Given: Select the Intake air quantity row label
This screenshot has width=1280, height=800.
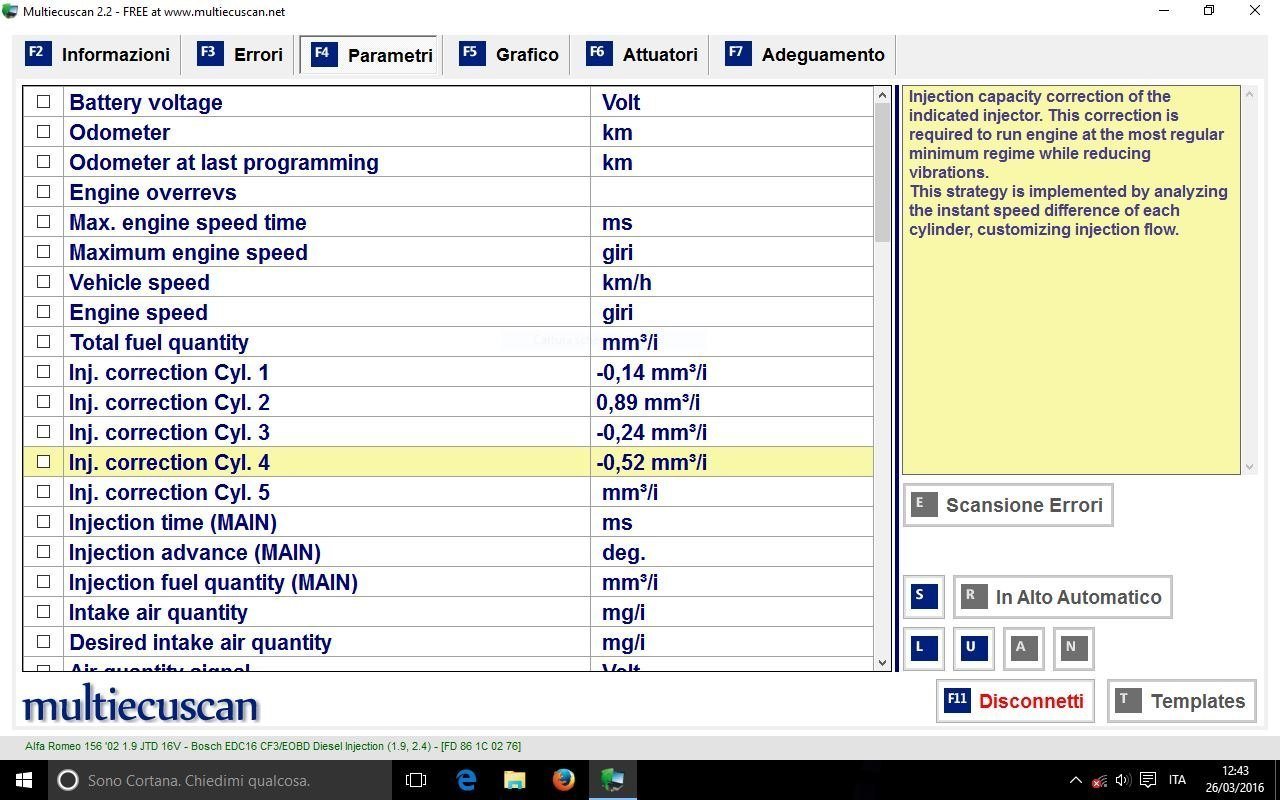Looking at the screenshot, I should (158, 612).
